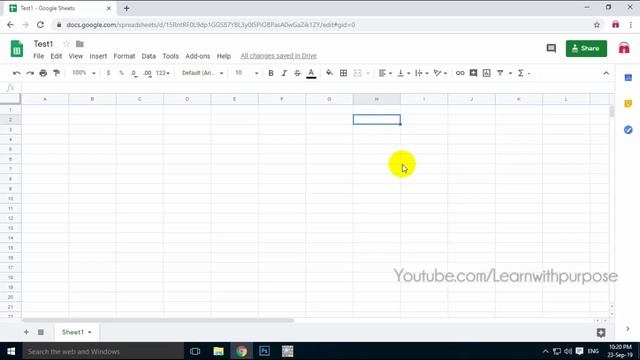Click the filter icon in toolbar
This screenshot has width=640, height=360.
tap(500, 73)
